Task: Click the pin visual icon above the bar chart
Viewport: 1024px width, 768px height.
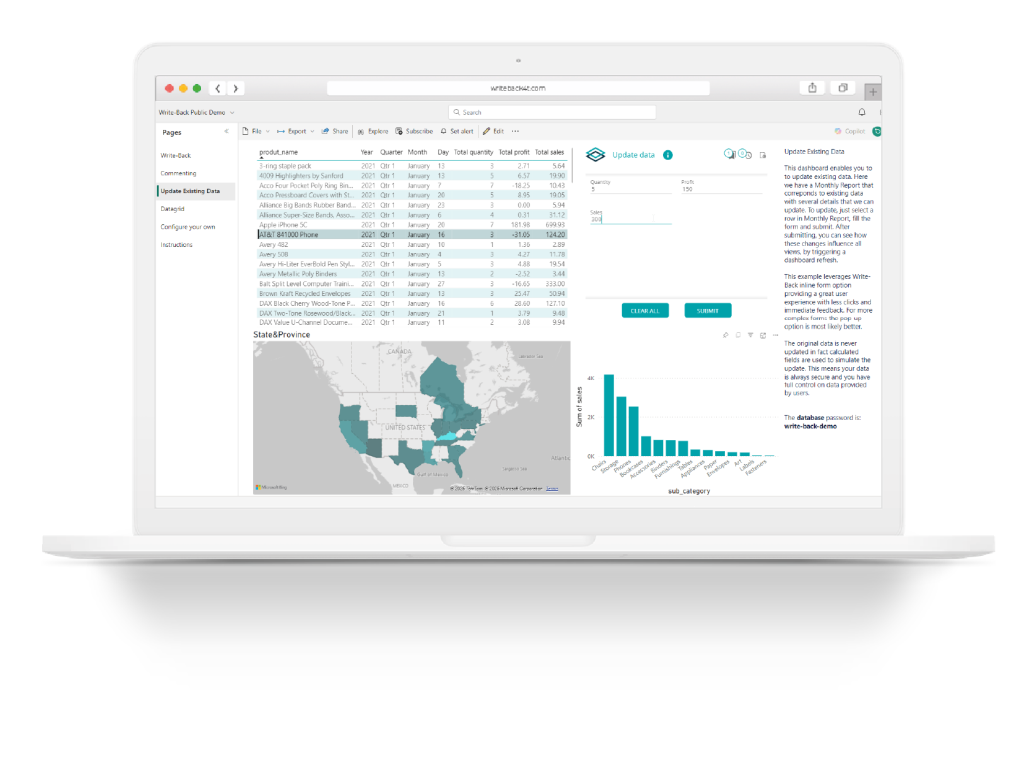Action: (x=726, y=334)
